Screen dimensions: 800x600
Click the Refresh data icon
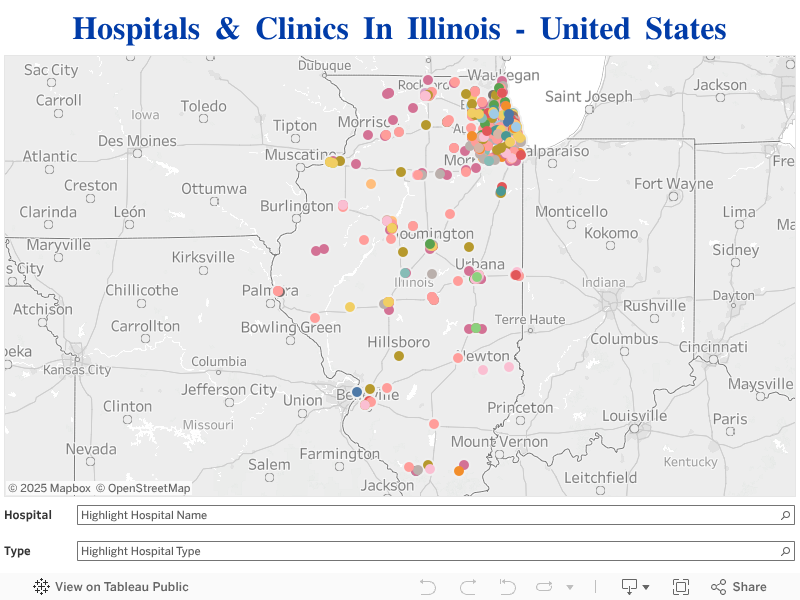544,587
